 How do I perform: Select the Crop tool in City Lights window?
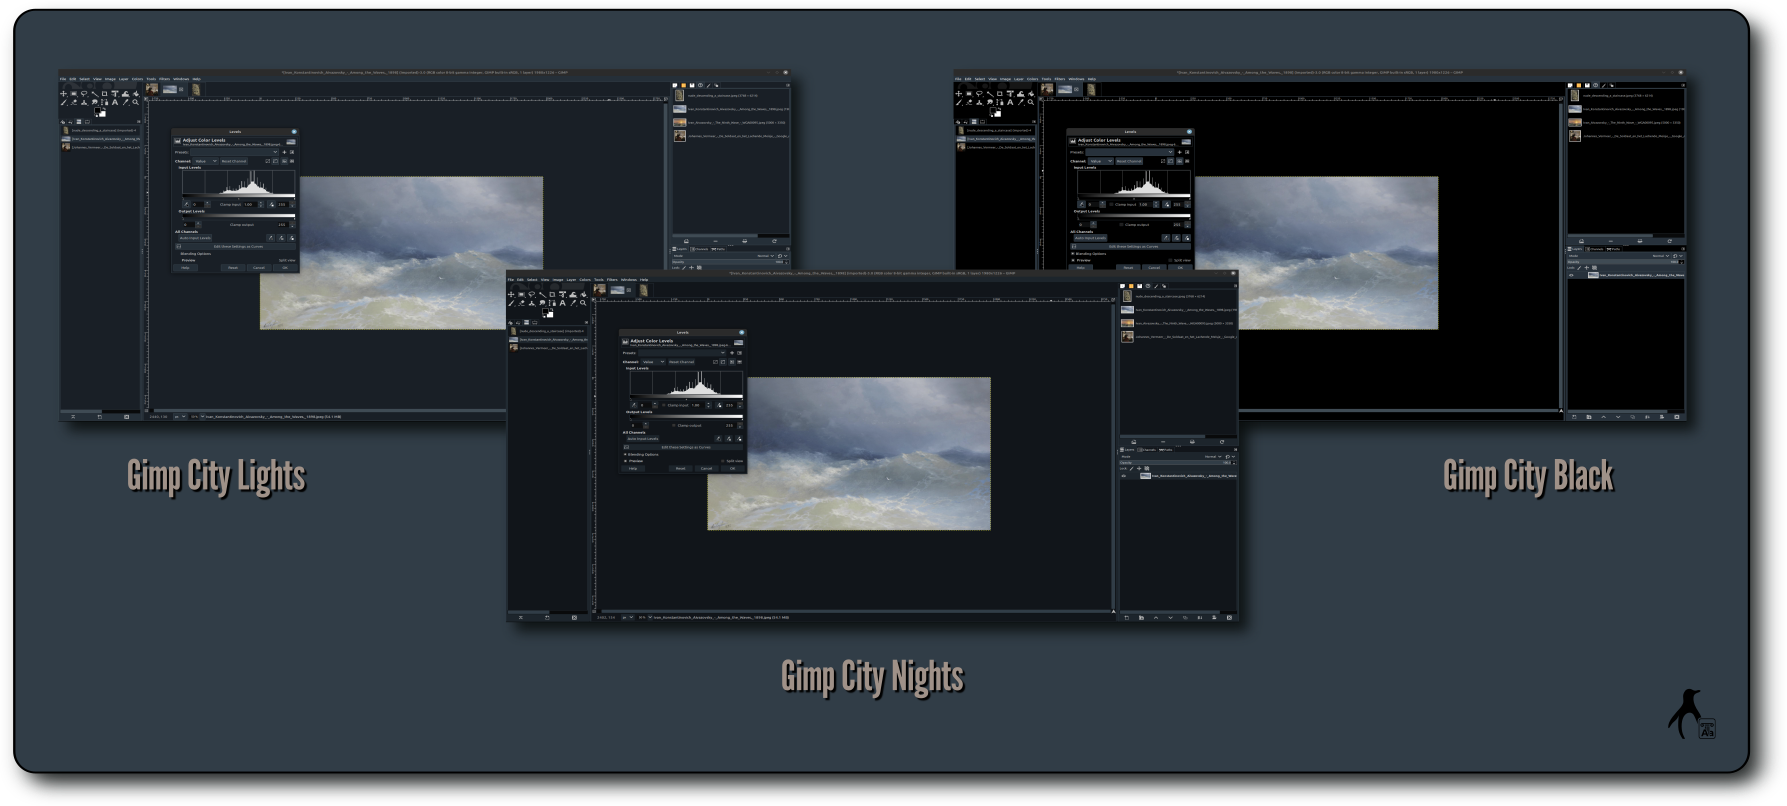(x=104, y=94)
